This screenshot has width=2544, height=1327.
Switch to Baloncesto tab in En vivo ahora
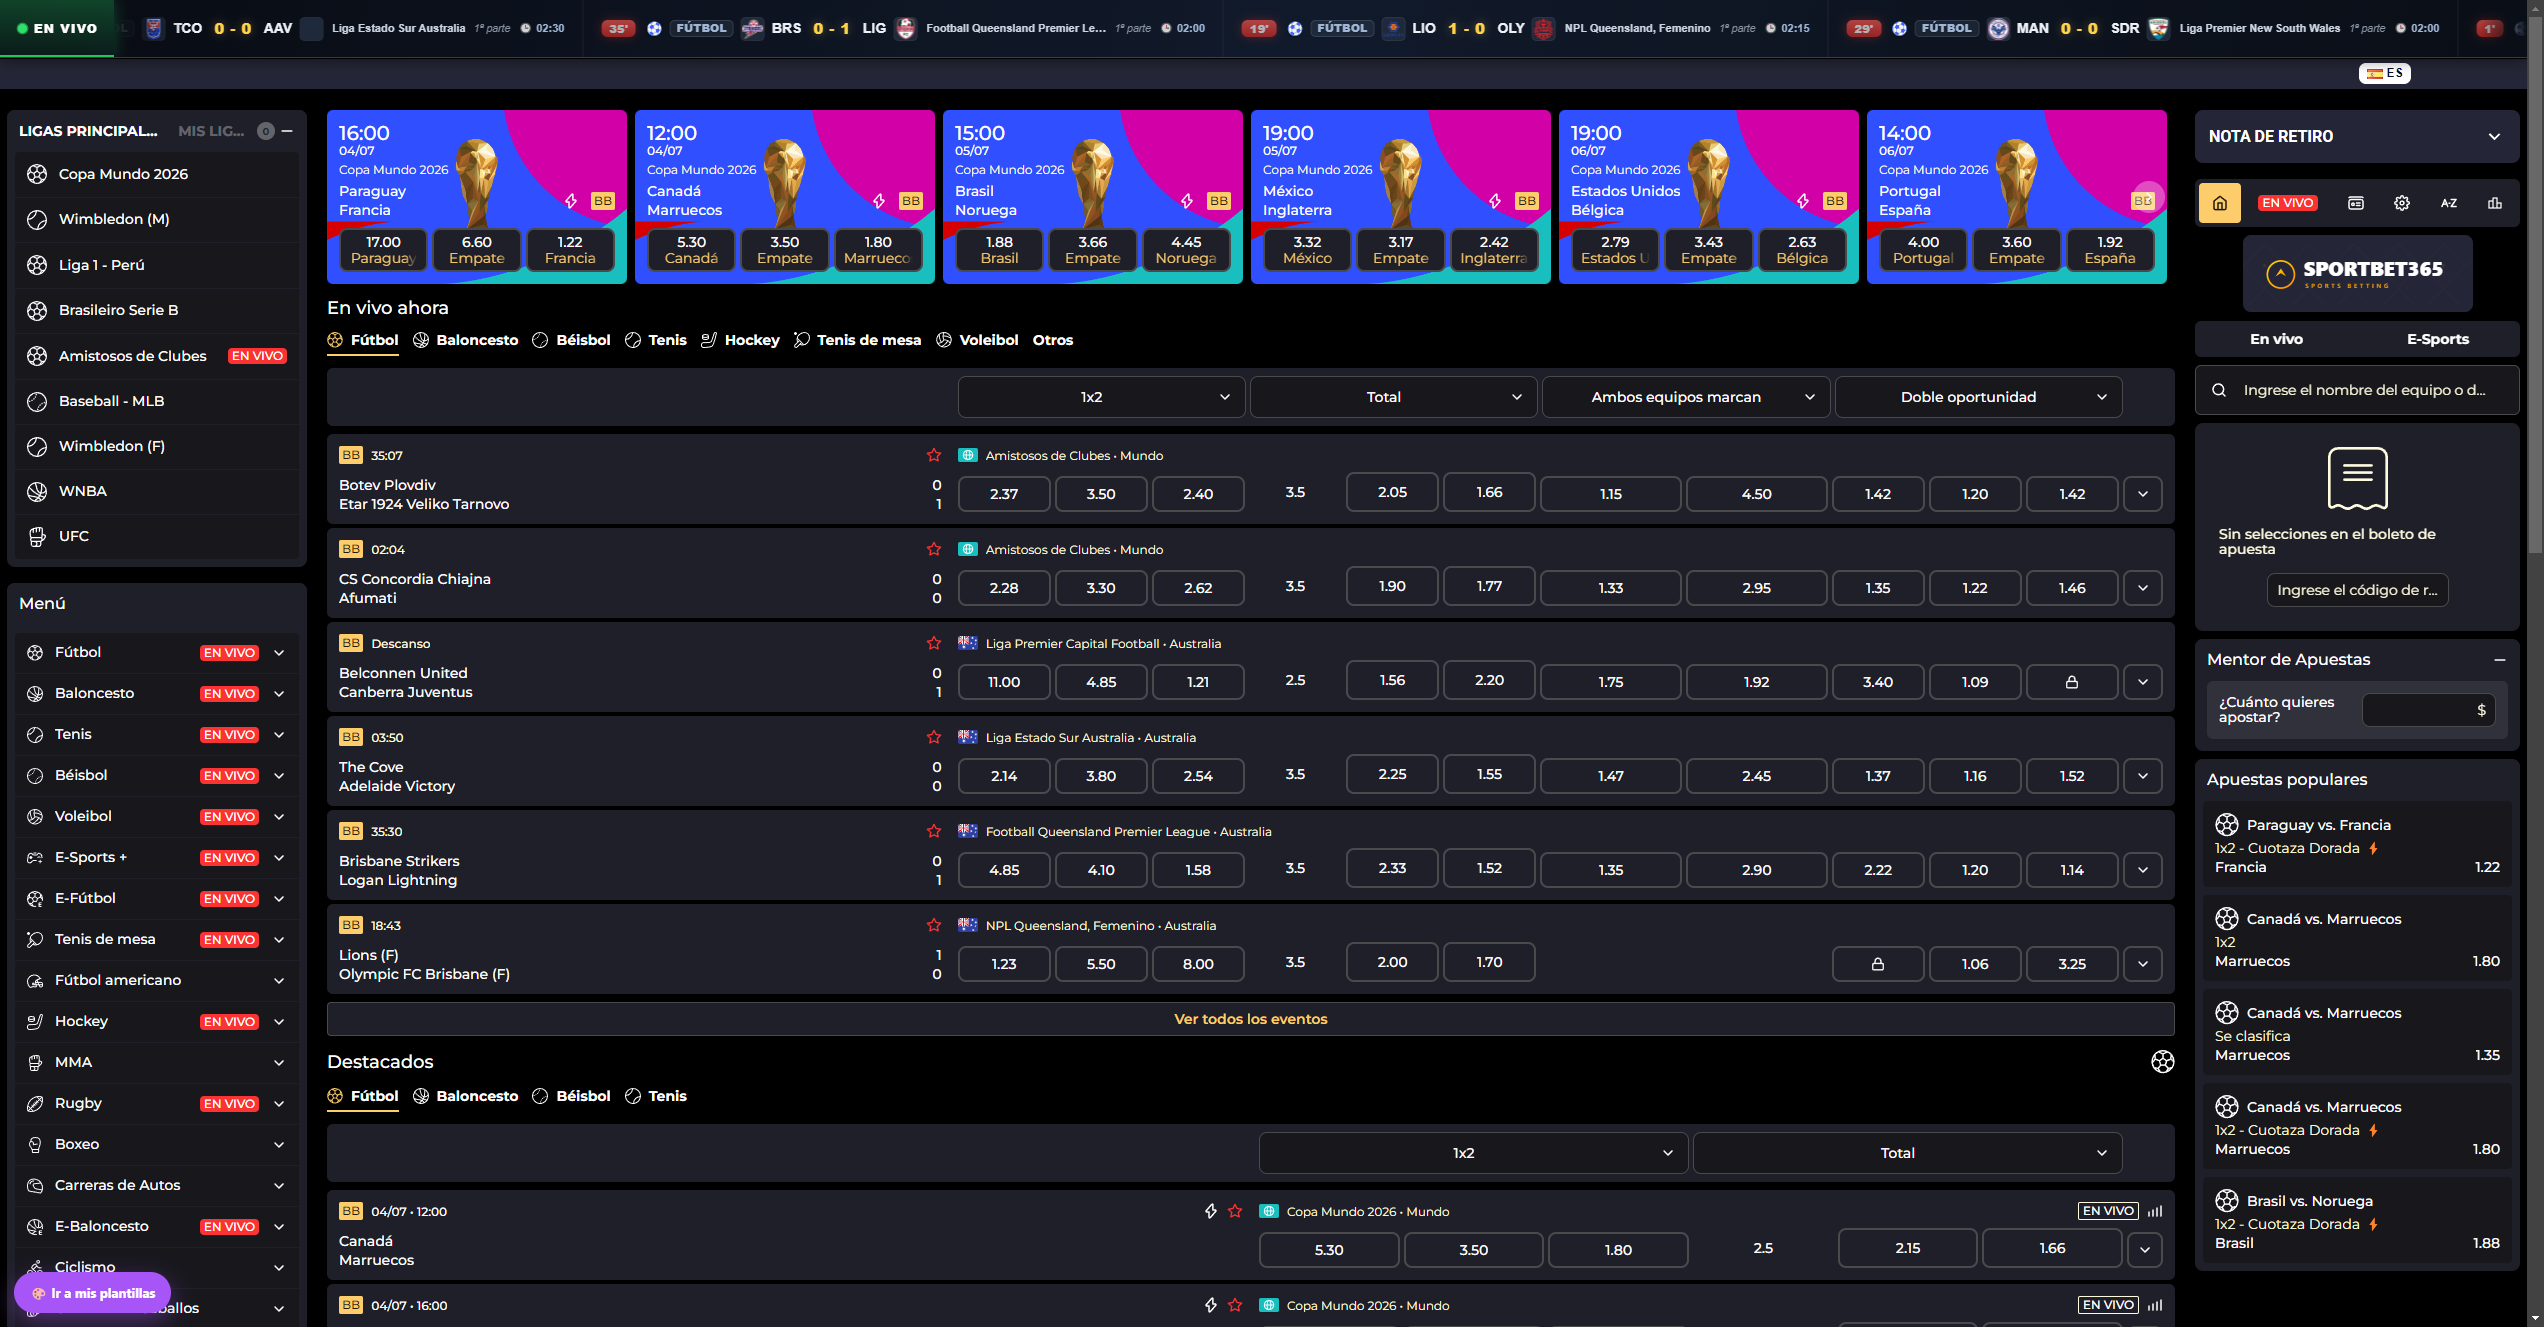pyautogui.click(x=466, y=340)
